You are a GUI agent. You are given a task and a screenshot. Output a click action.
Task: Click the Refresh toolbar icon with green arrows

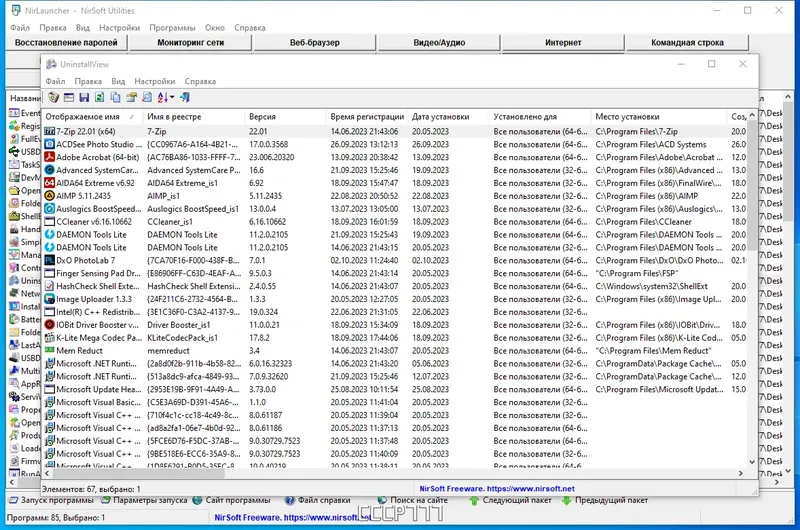click(x=99, y=97)
